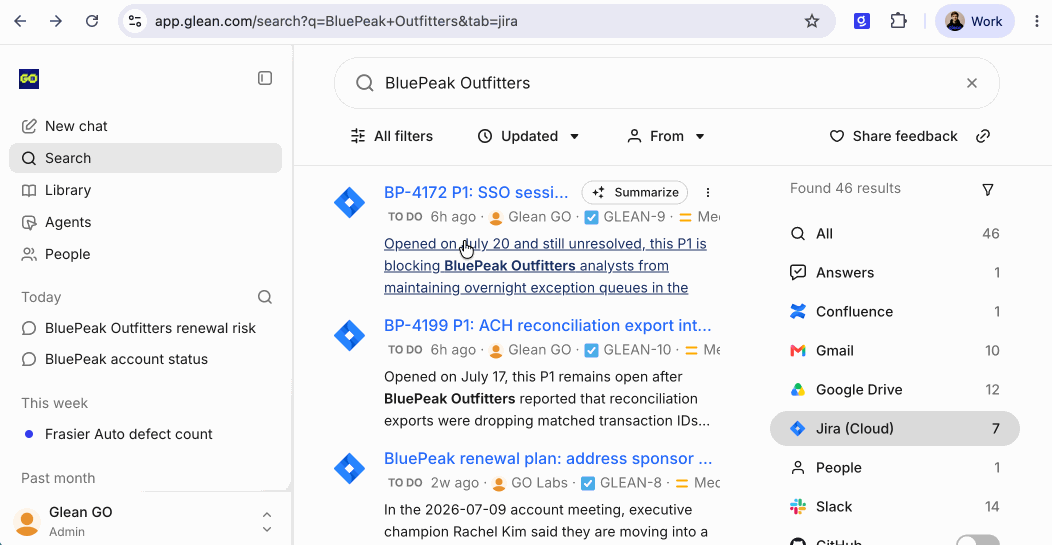Start a New chat
This screenshot has height=545, width=1052.
tap(145, 126)
